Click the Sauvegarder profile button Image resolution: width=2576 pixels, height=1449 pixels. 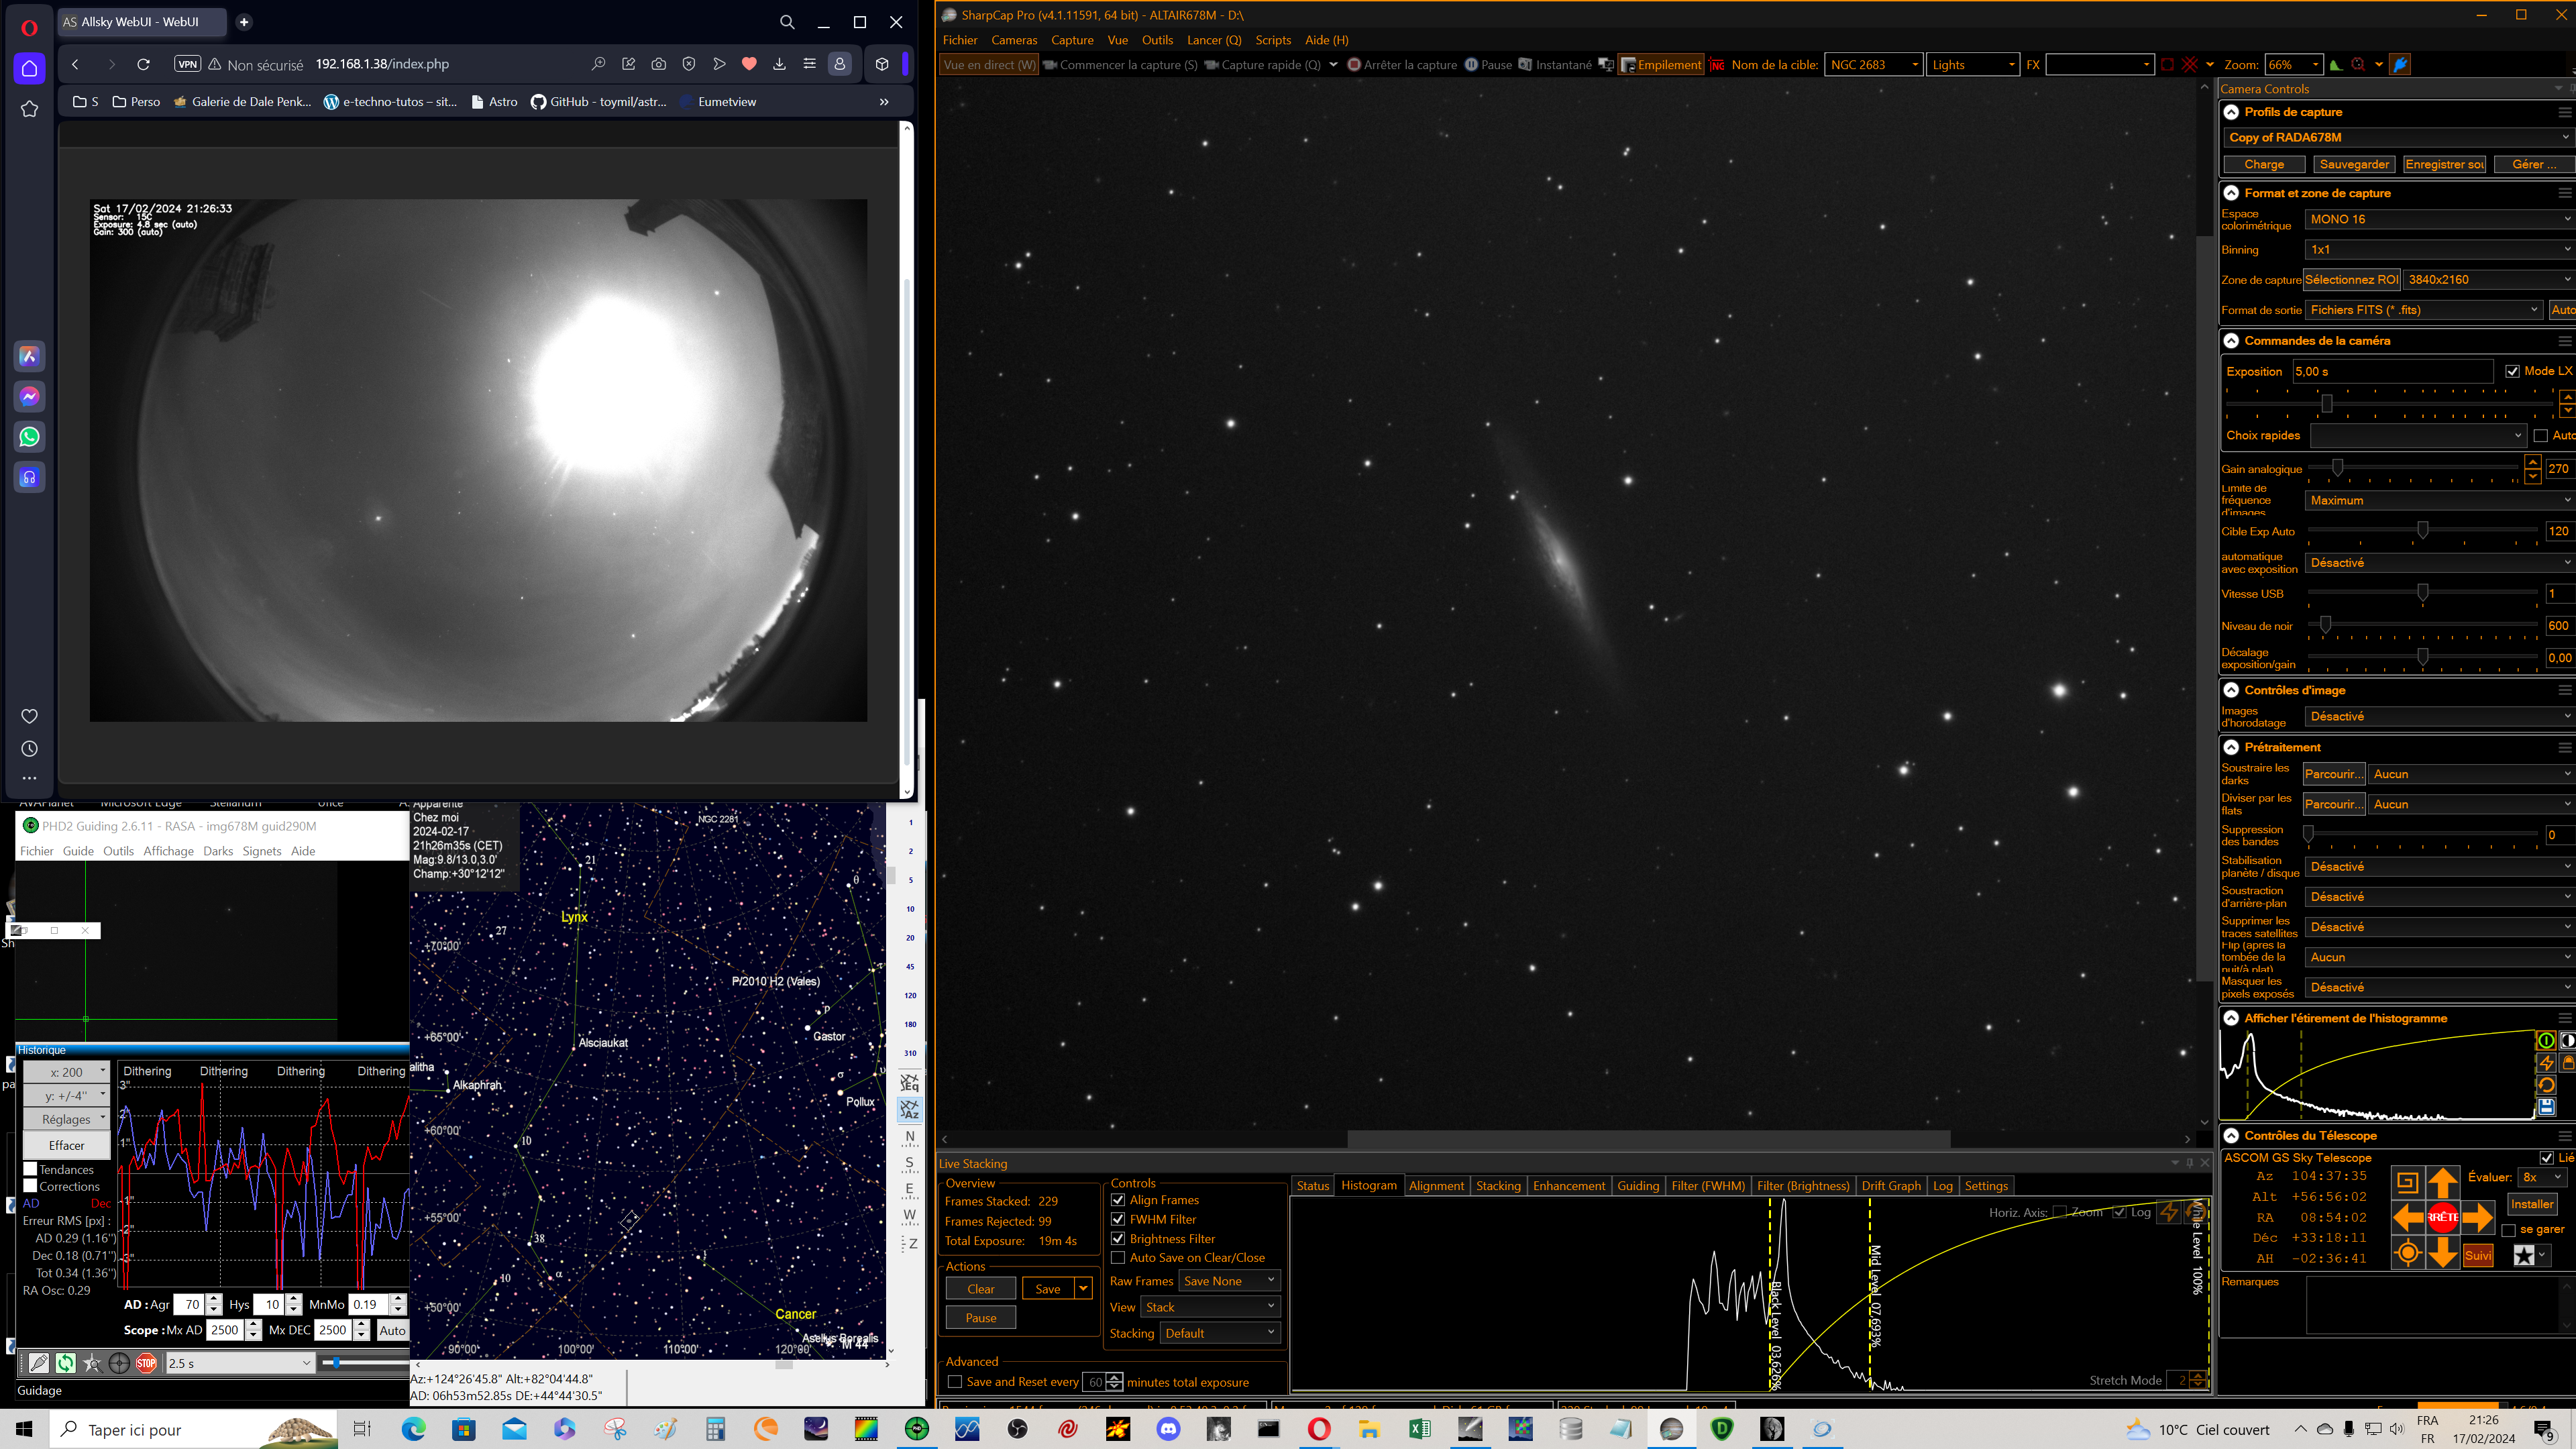2354,164
